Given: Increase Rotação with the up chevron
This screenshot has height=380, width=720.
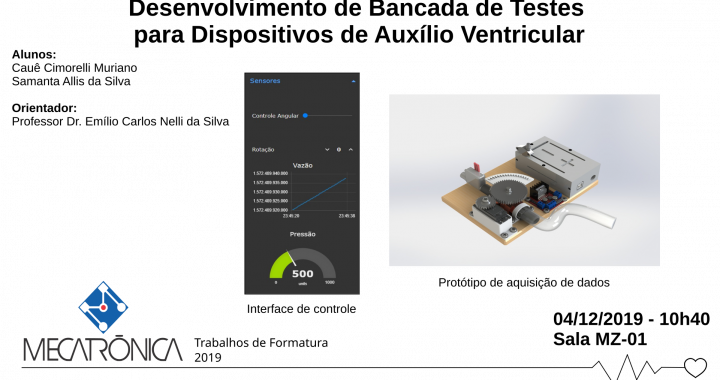Looking at the screenshot, I should pos(351,150).
